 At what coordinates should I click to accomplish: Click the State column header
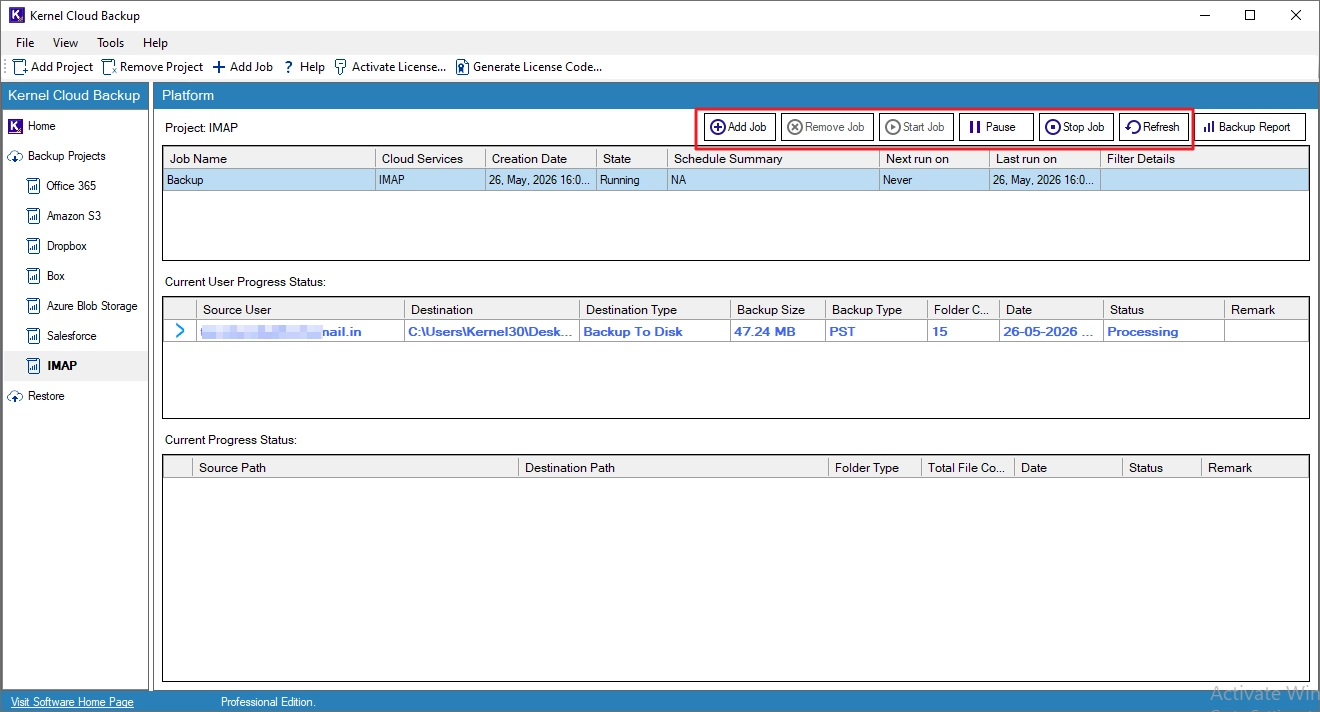pos(631,158)
